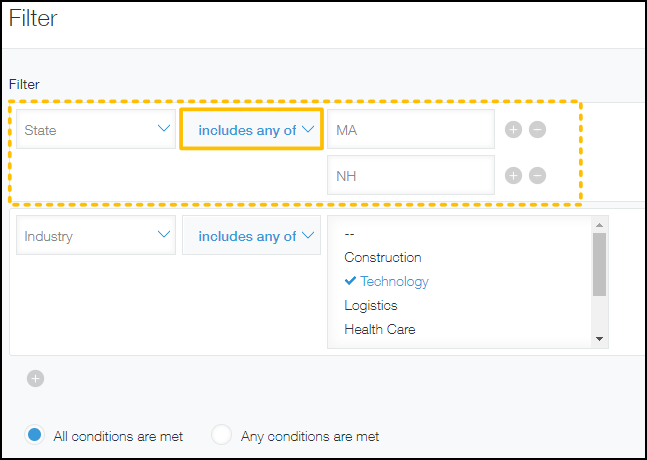Click the minus icon beside NH value
Image resolution: width=647 pixels, height=460 pixels.
click(537, 176)
